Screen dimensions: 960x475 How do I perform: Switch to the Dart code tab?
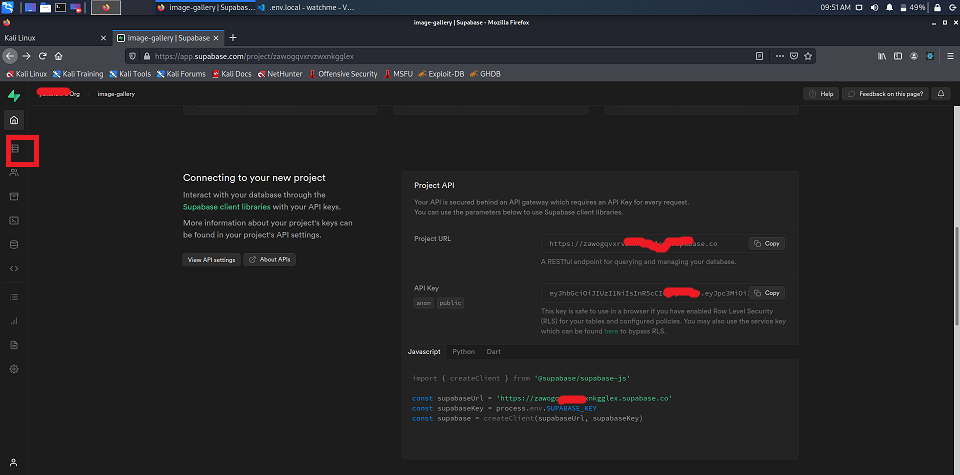tap(493, 352)
